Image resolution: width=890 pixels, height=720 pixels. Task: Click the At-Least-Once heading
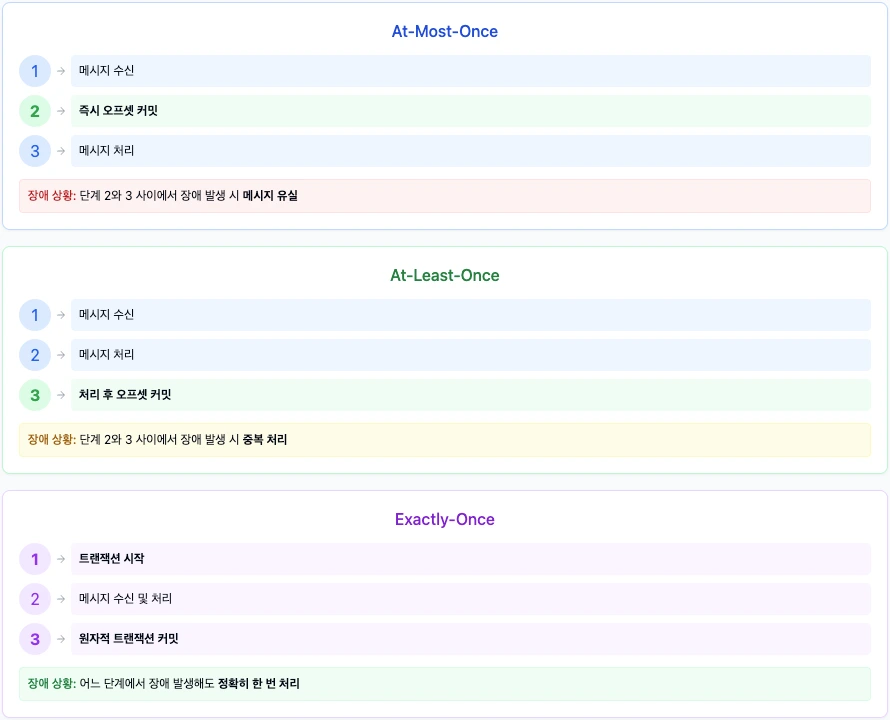[444, 275]
